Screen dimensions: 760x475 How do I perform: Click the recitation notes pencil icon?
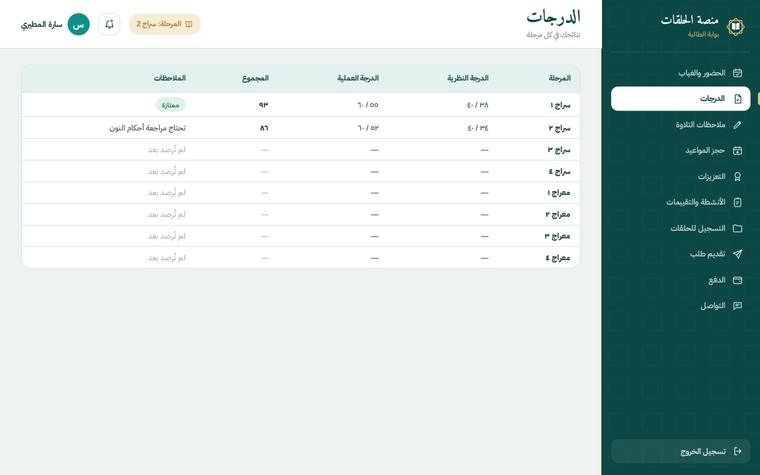pos(737,125)
